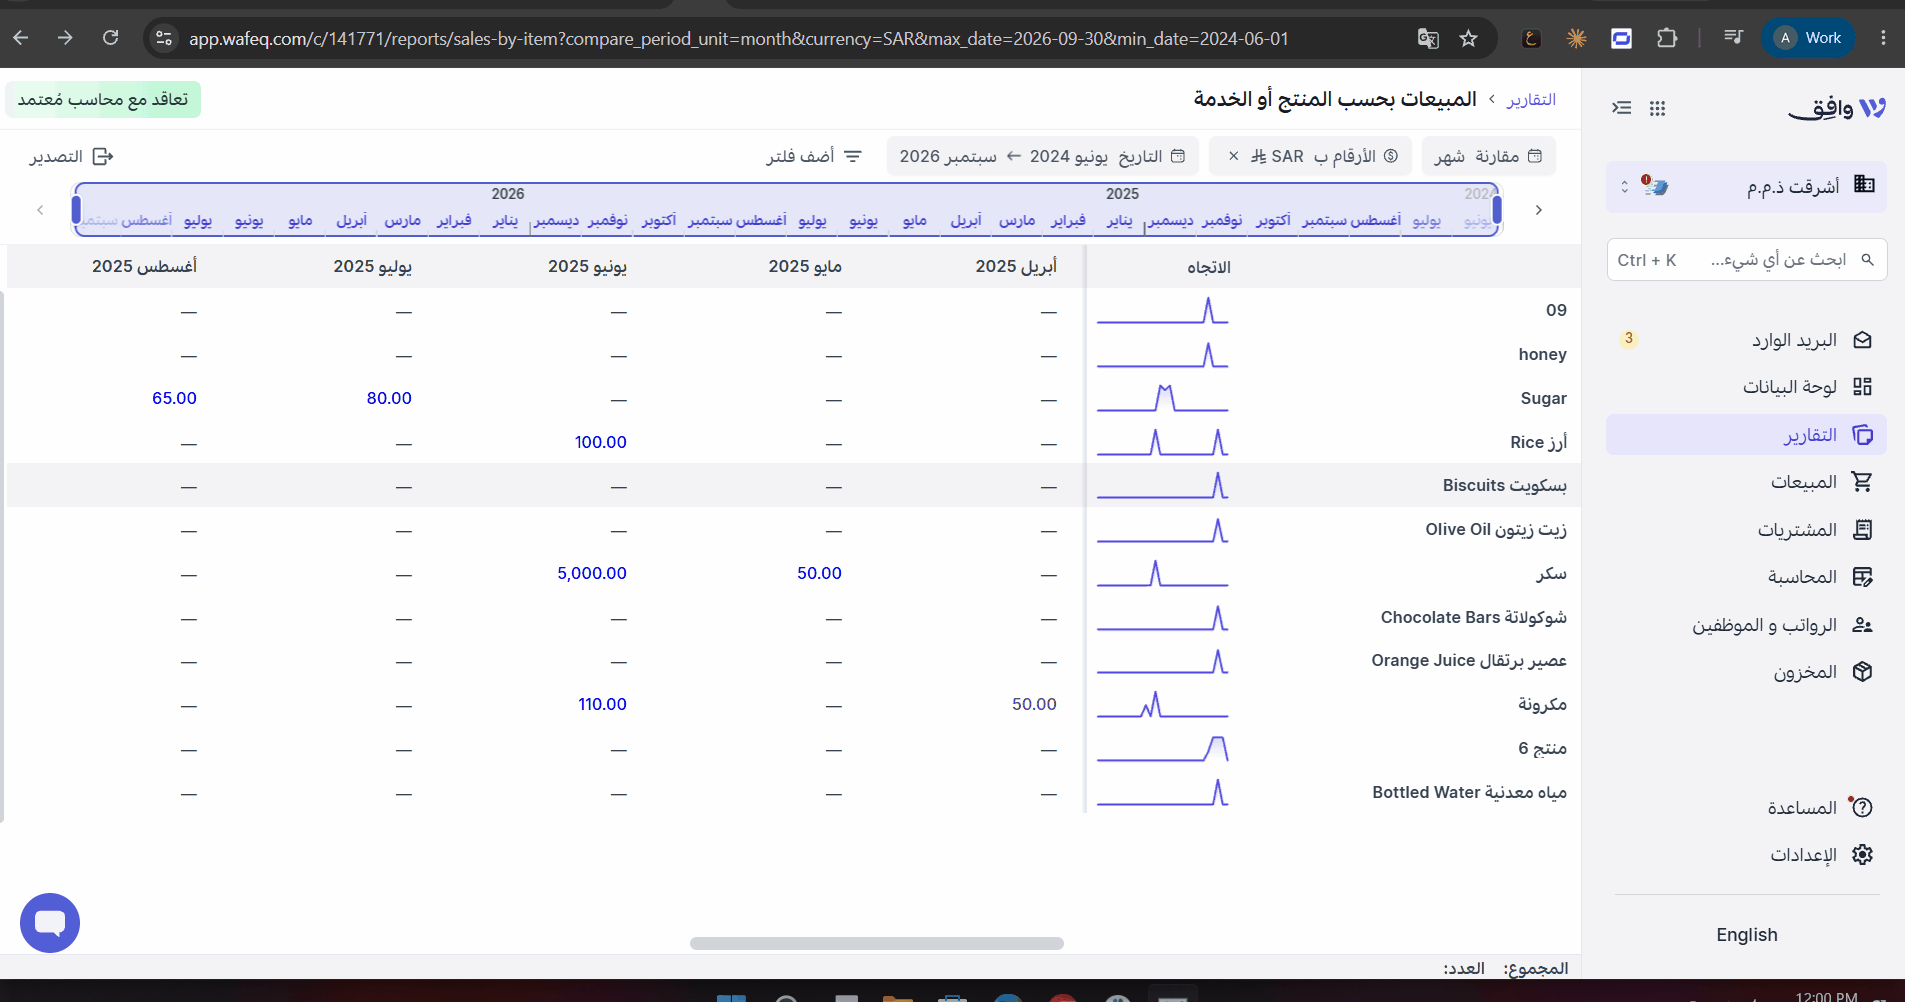Open the apps grid icon

1657,108
